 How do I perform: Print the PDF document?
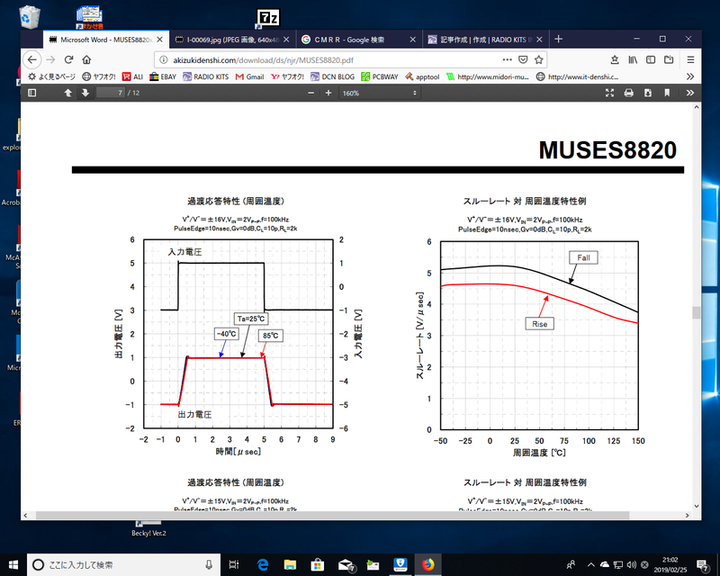629,93
